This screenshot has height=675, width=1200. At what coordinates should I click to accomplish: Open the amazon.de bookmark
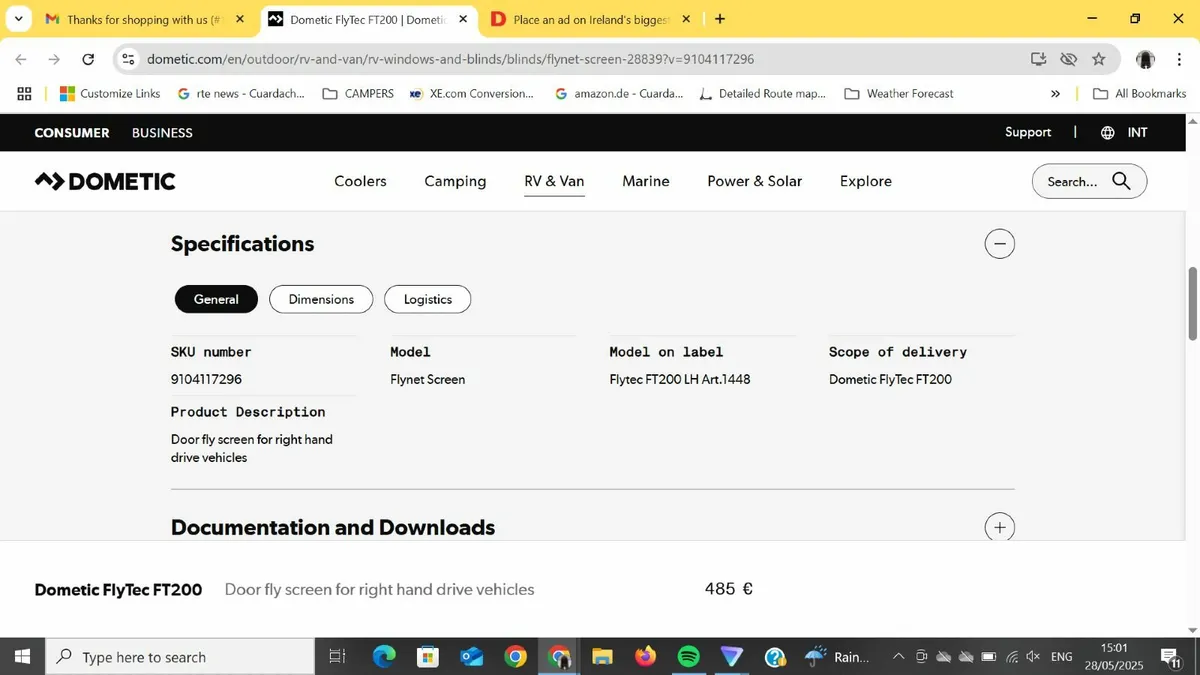619,93
